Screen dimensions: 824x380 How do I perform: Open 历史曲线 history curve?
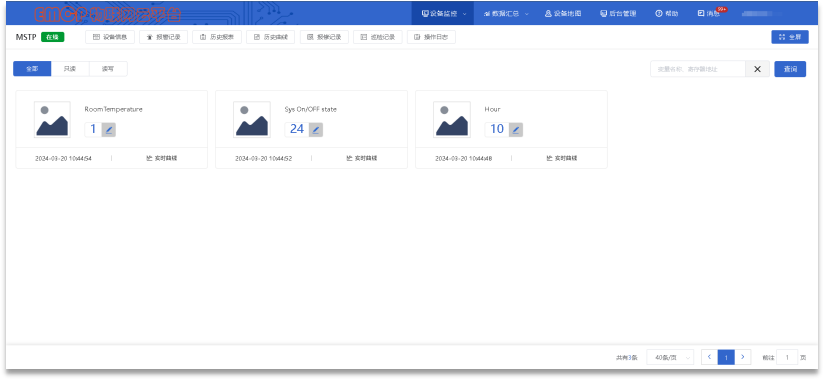coord(271,37)
